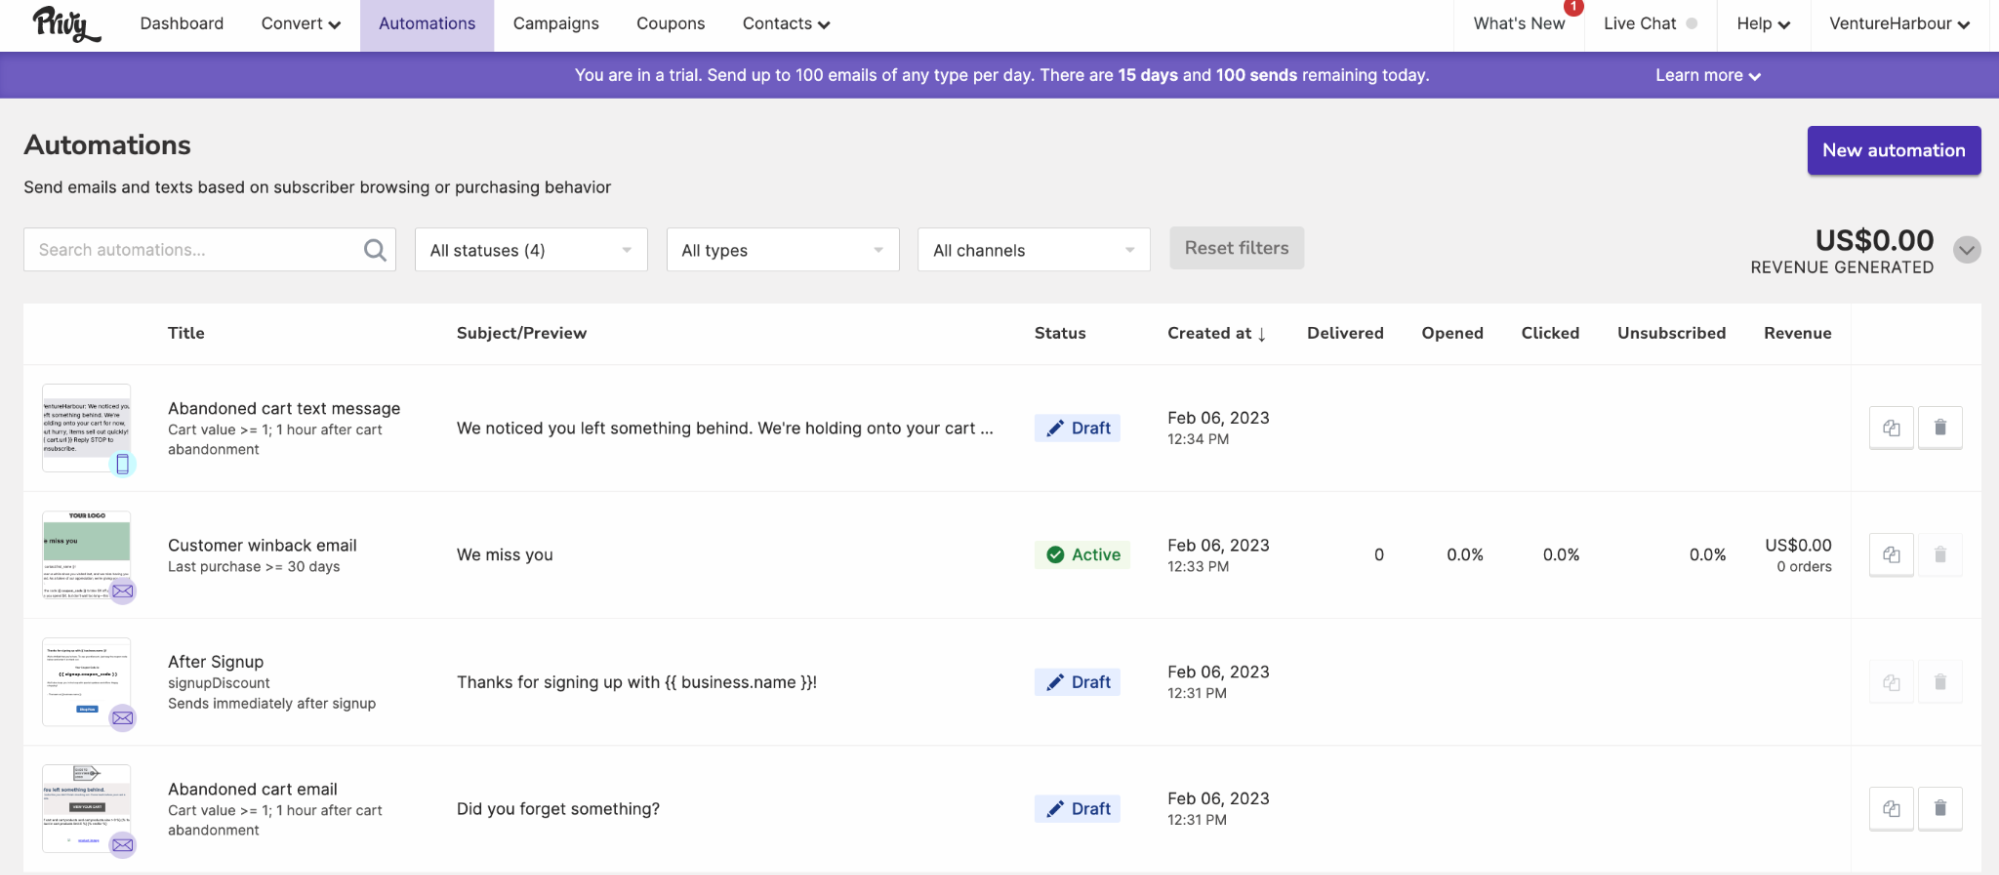Click the What's New notification badge
Screen dimensions: 1999x875
pyautogui.click(x=1573, y=8)
